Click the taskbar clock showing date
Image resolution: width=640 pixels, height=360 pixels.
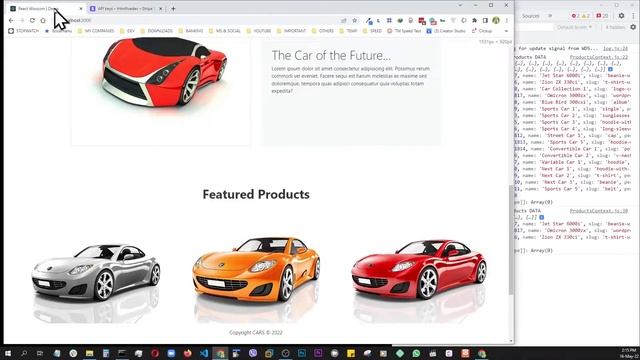click(629, 353)
